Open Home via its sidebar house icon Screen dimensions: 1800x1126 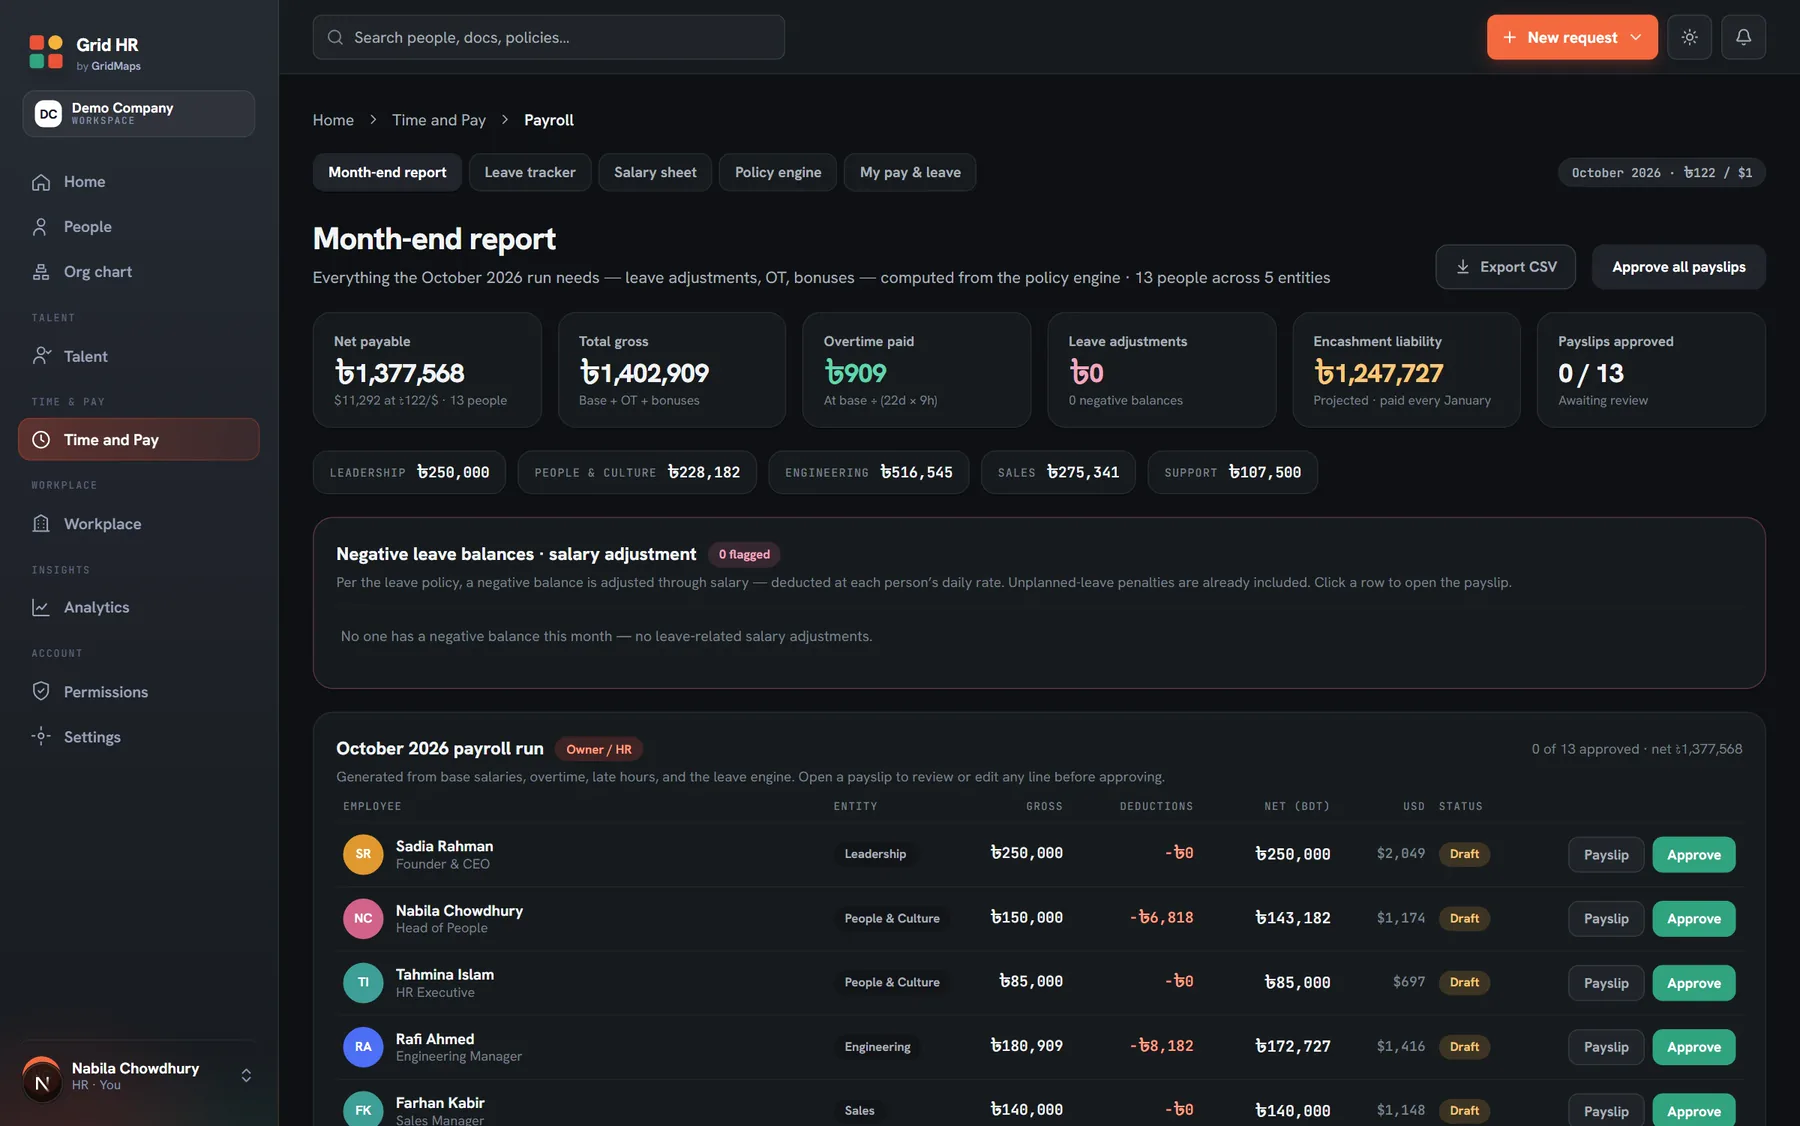click(41, 182)
